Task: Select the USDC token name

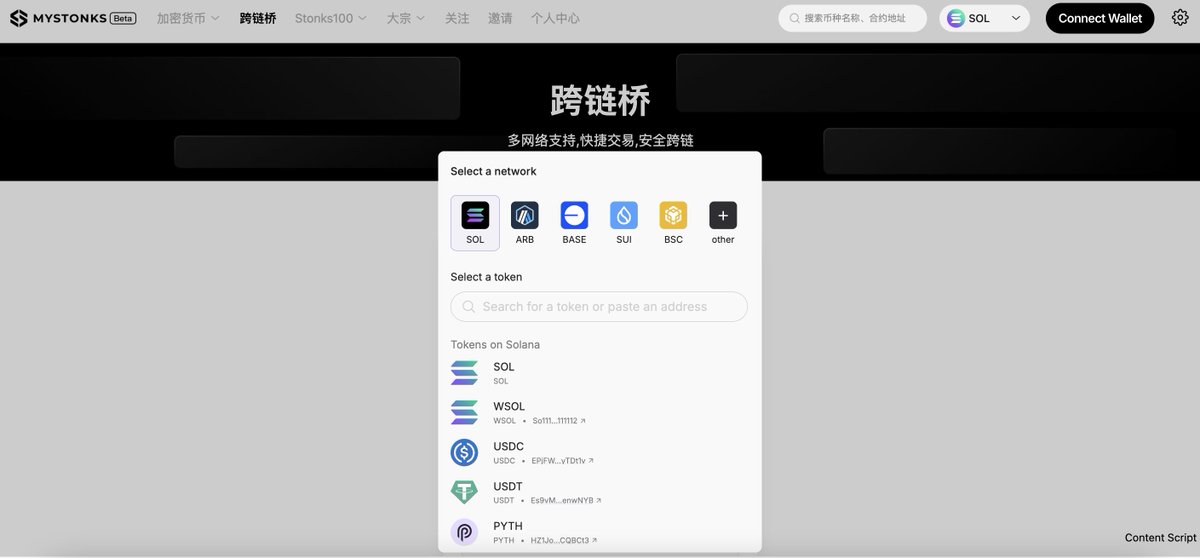Action: [x=508, y=446]
